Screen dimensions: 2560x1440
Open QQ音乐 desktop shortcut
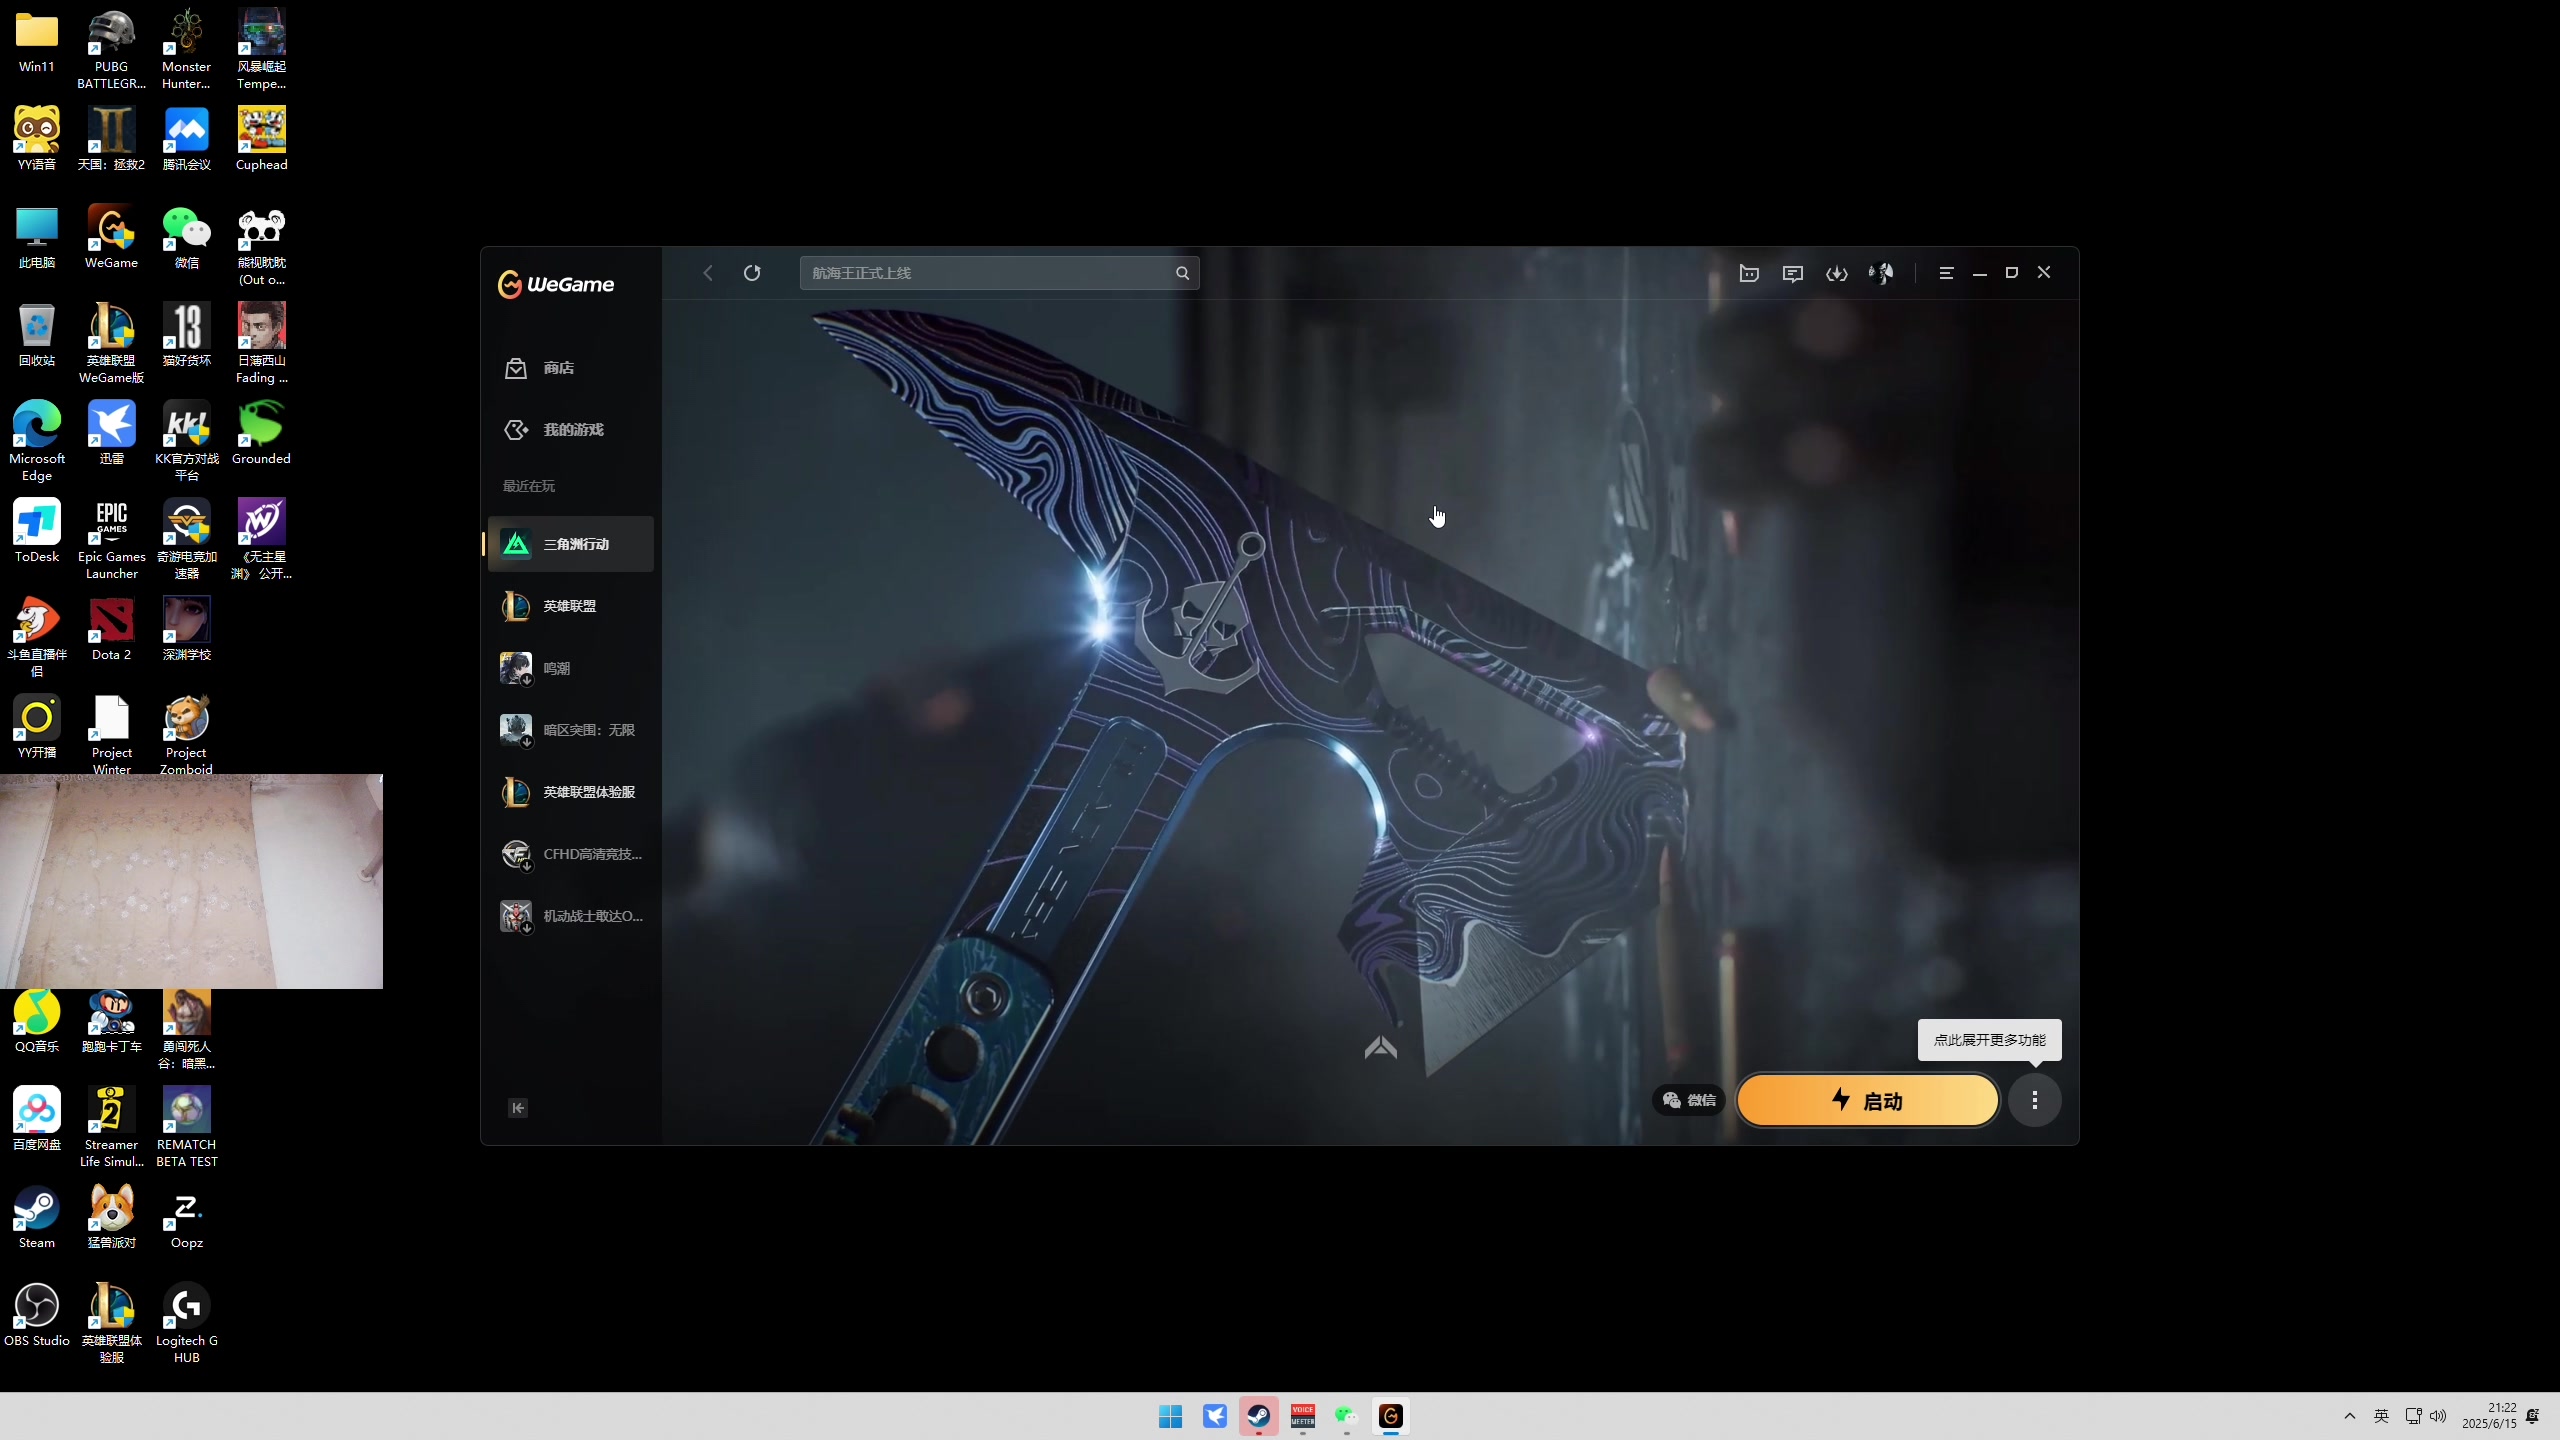pos(36,1020)
